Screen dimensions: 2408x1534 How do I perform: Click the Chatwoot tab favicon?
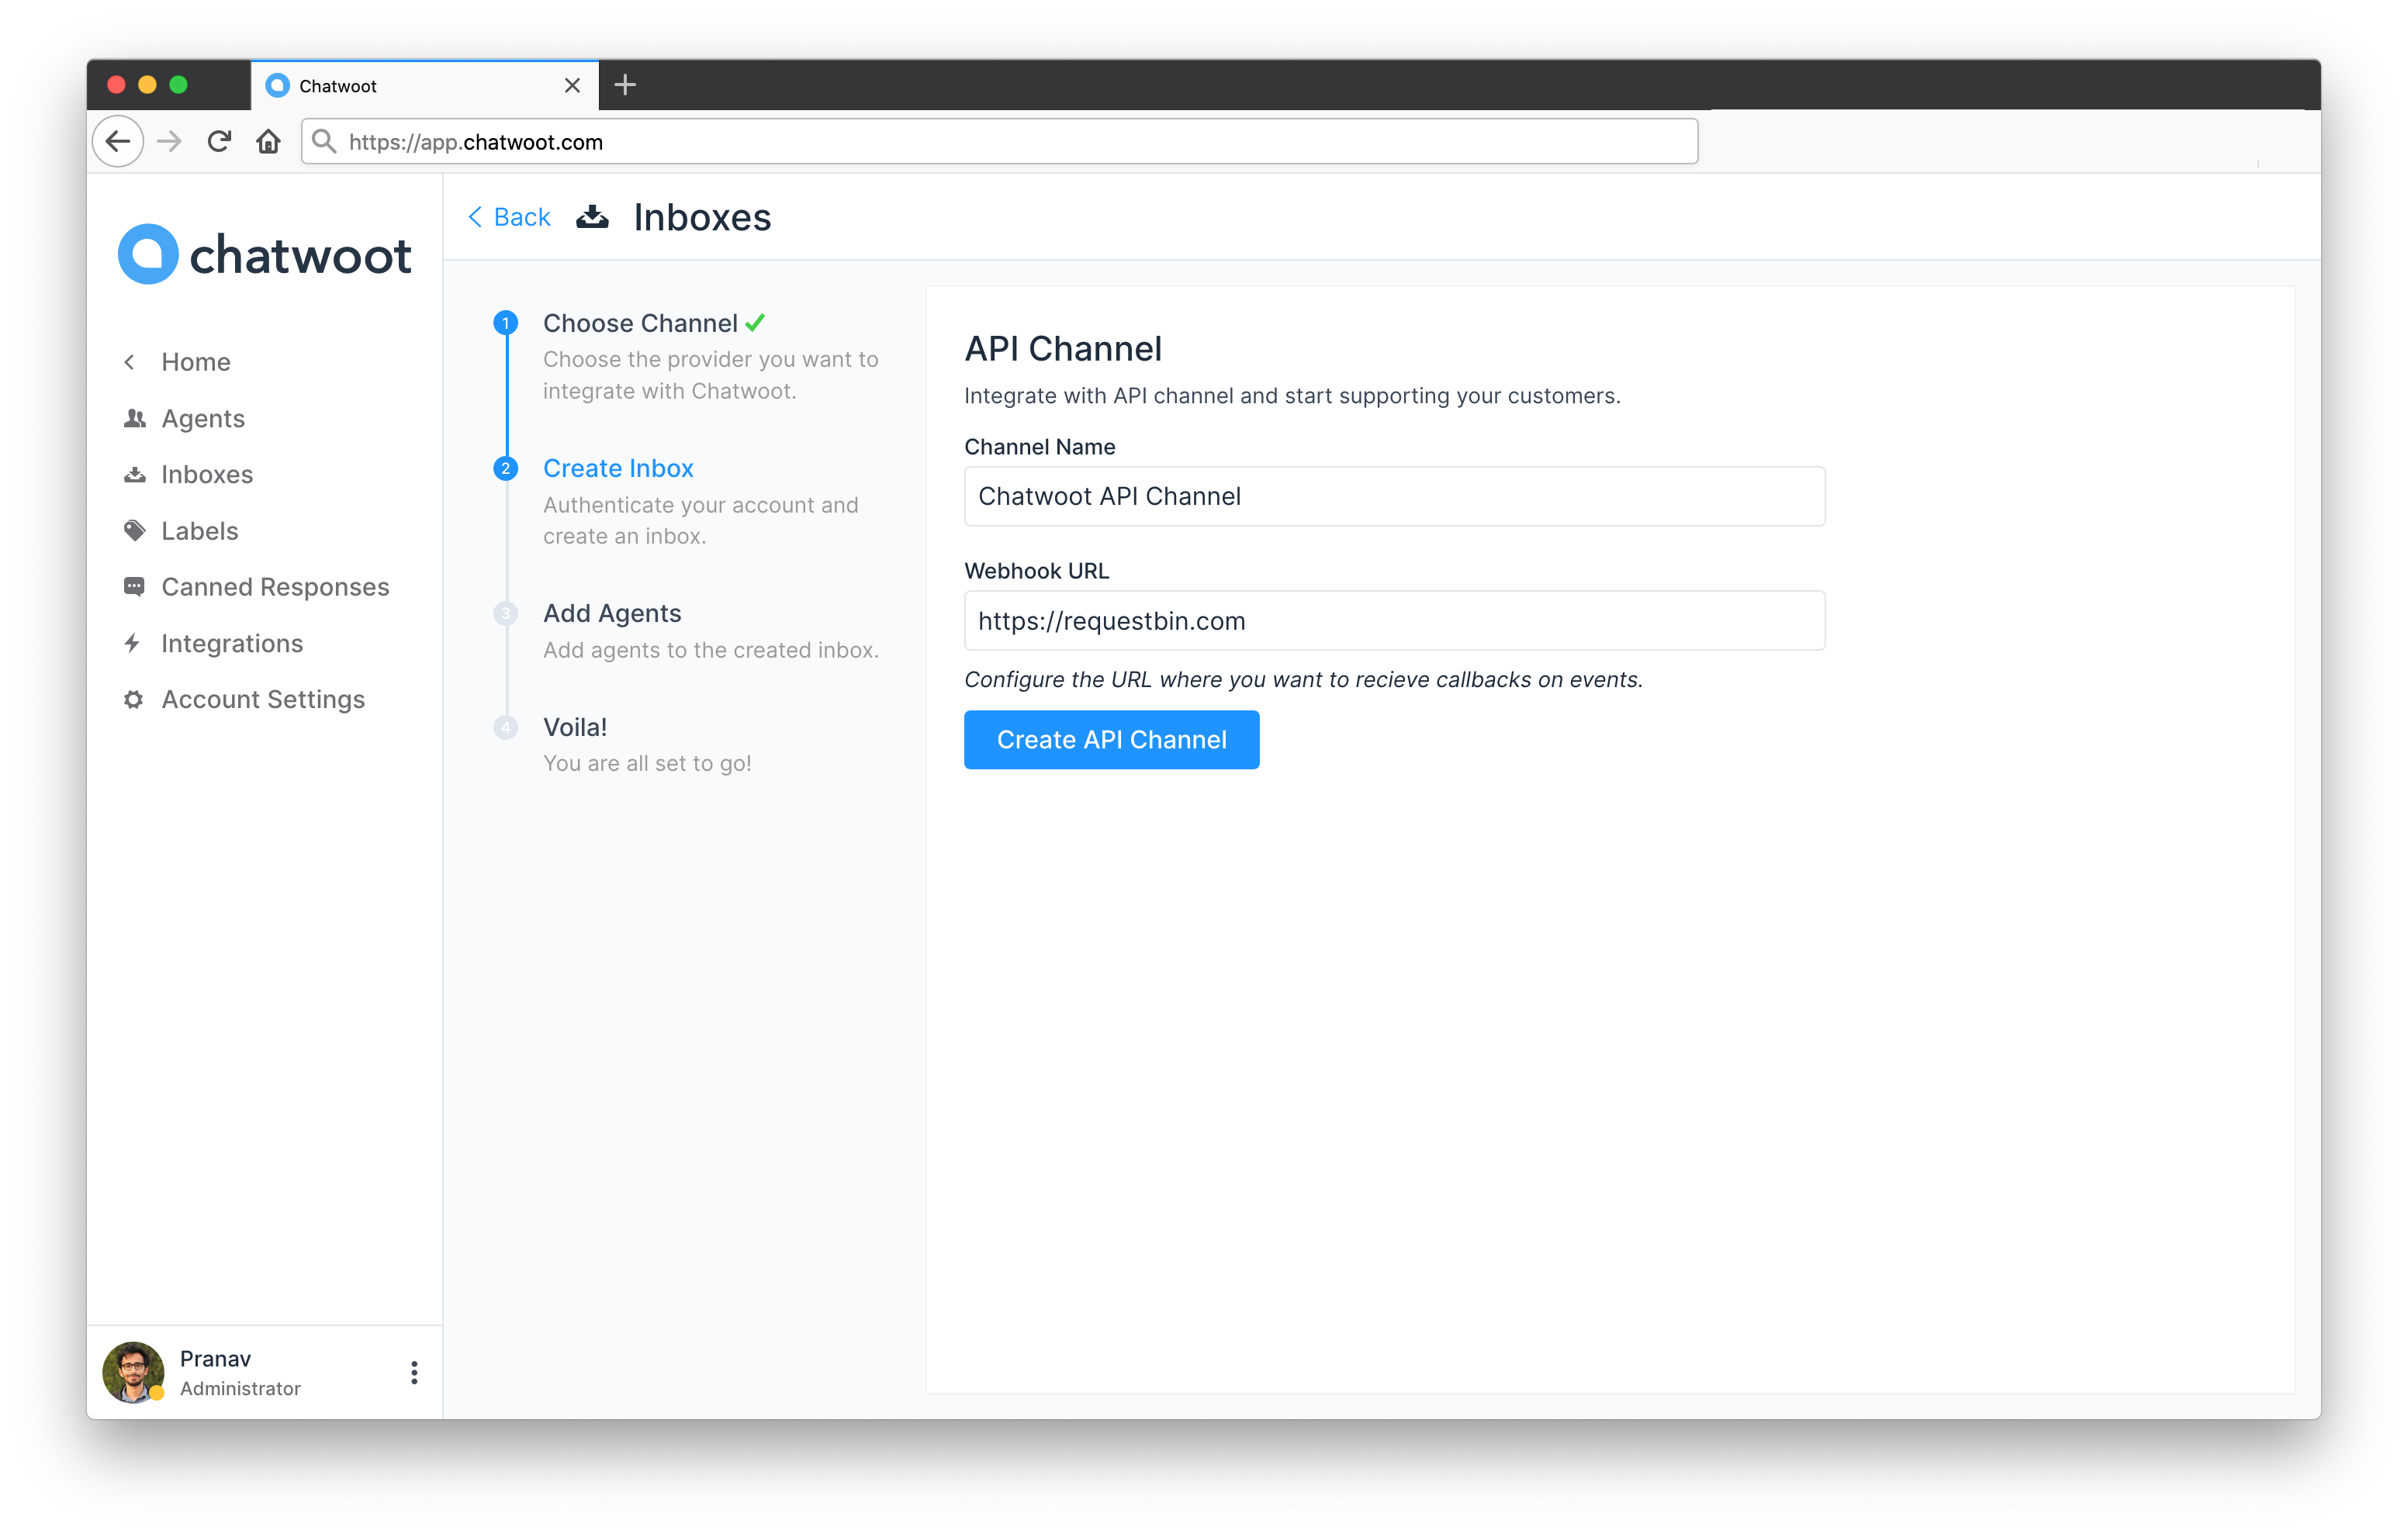coord(277,85)
